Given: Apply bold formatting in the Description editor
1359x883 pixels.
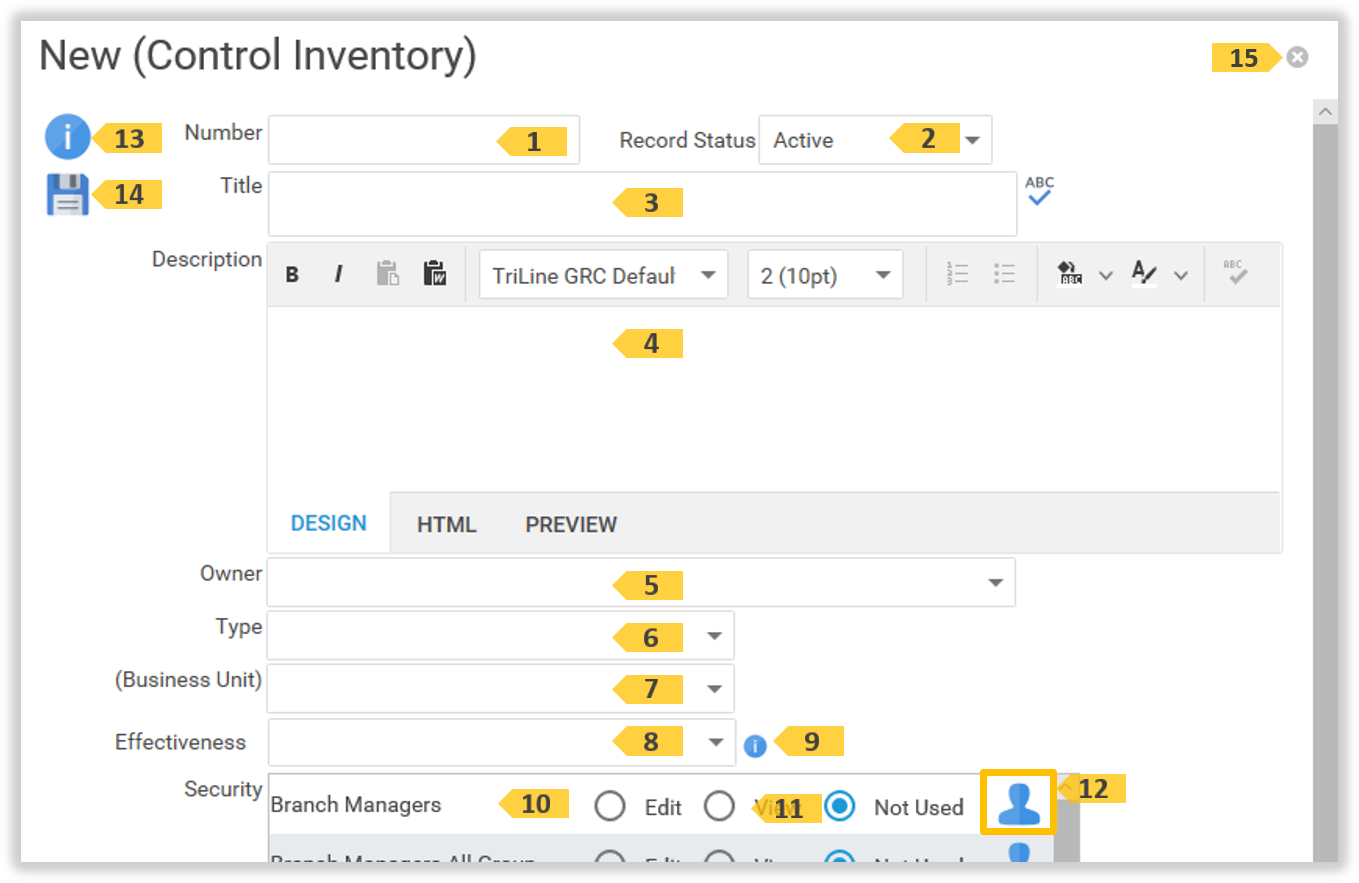Looking at the screenshot, I should [291, 274].
